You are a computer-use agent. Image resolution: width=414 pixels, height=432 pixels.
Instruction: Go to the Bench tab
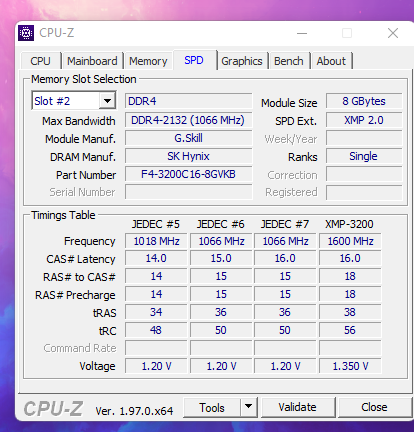click(x=289, y=61)
